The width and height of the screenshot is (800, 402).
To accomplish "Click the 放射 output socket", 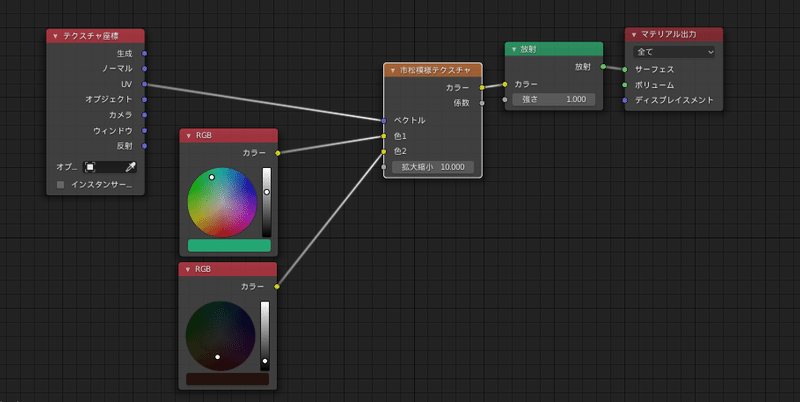I will pyautogui.click(x=603, y=67).
